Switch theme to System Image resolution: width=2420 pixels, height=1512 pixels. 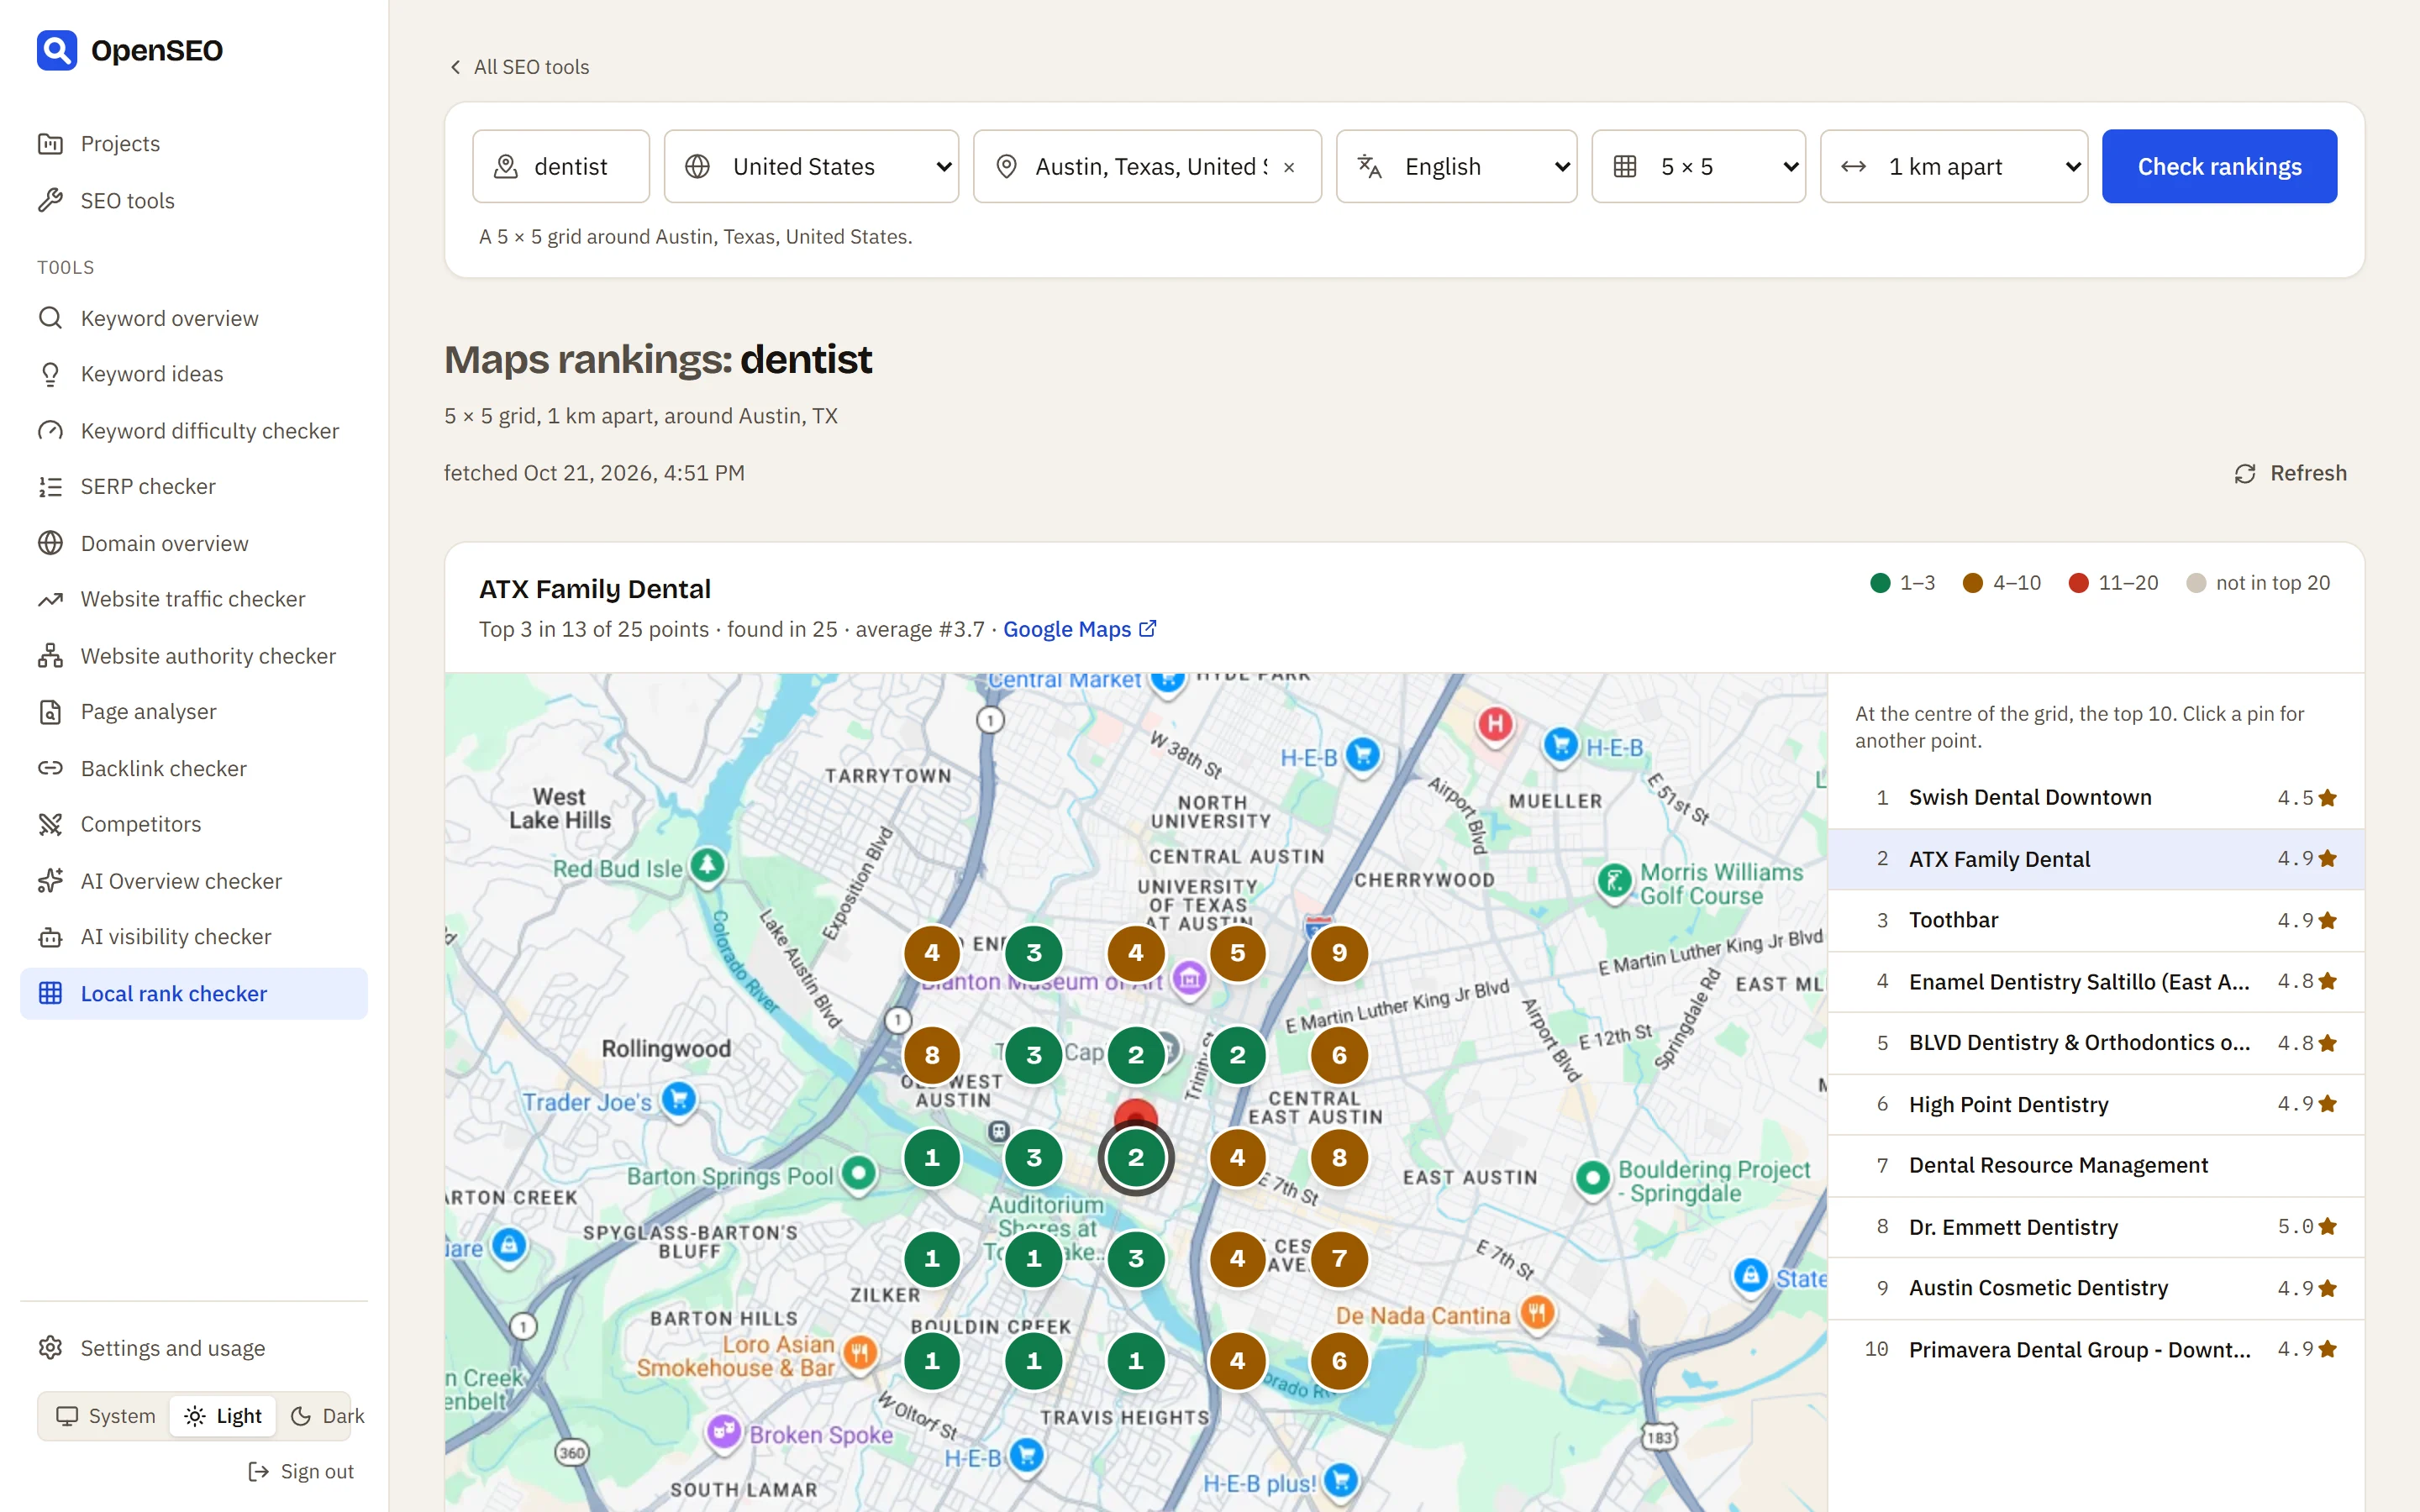[x=106, y=1416]
